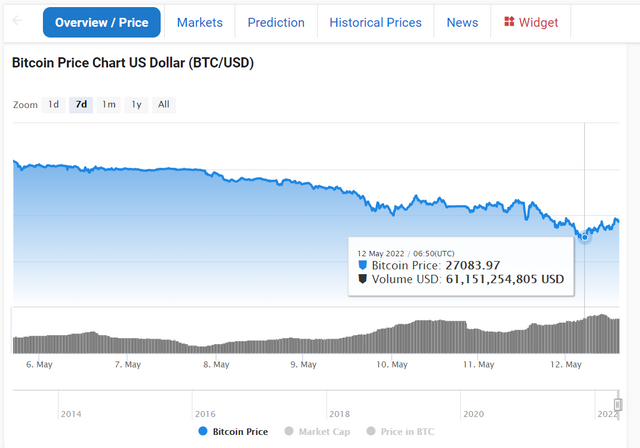Click the black shield icon beside Volume USD
Viewport: 640px width, 448px height.
pyautogui.click(x=362, y=279)
